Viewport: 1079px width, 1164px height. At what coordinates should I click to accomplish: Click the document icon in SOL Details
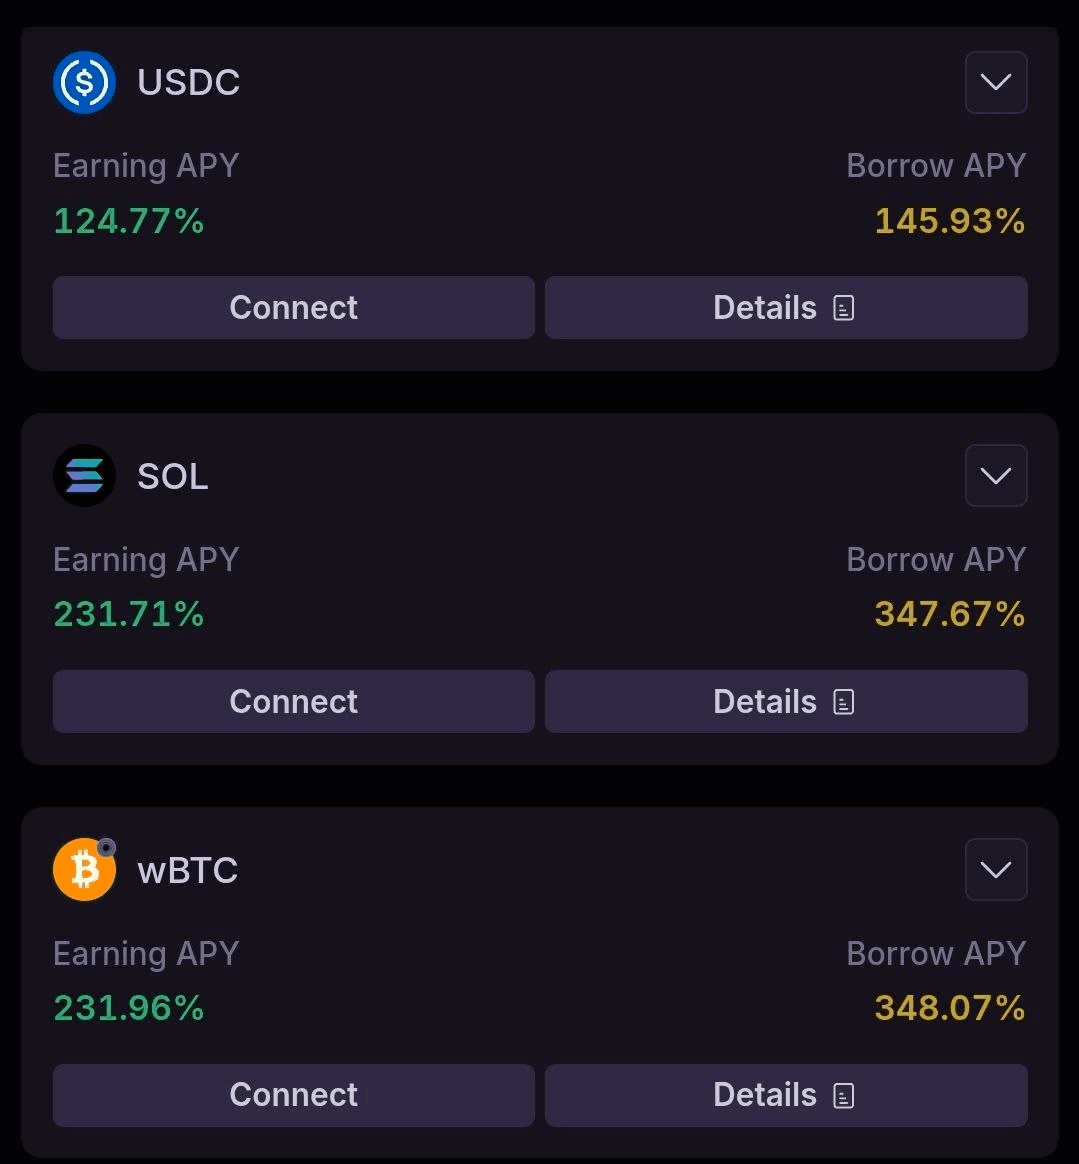(x=844, y=702)
